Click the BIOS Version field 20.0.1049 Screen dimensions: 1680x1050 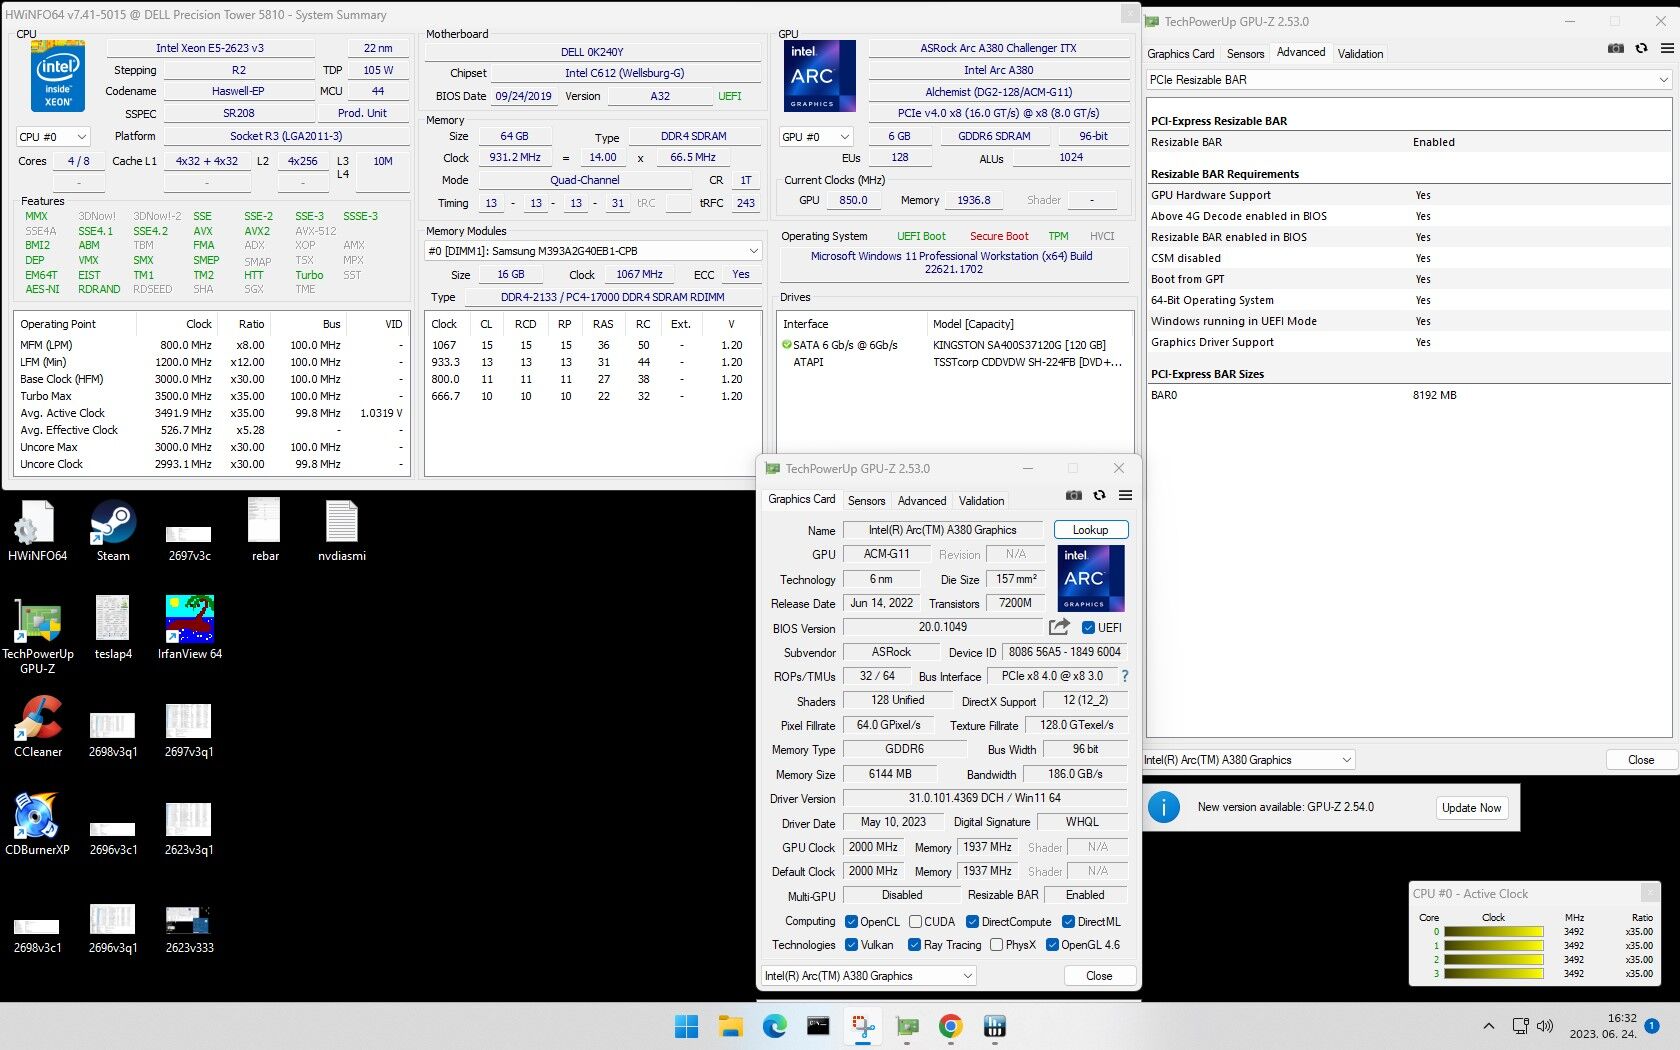(942, 628)
